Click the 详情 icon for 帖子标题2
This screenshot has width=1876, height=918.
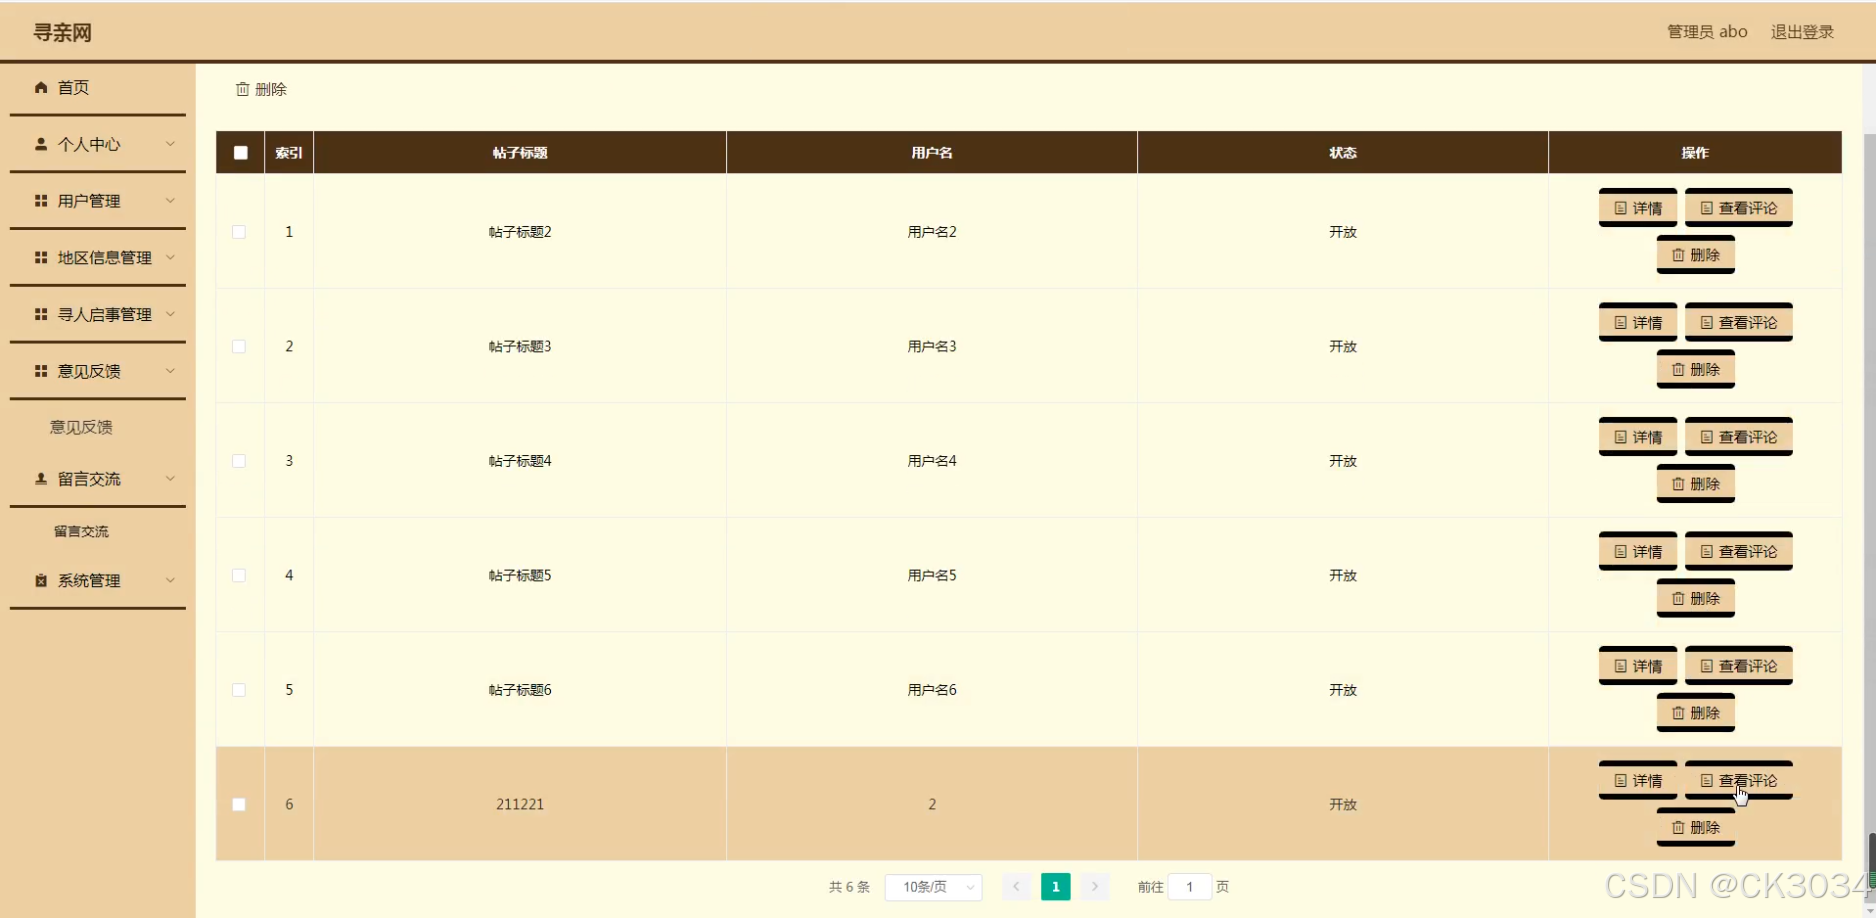click(1621, 208)
